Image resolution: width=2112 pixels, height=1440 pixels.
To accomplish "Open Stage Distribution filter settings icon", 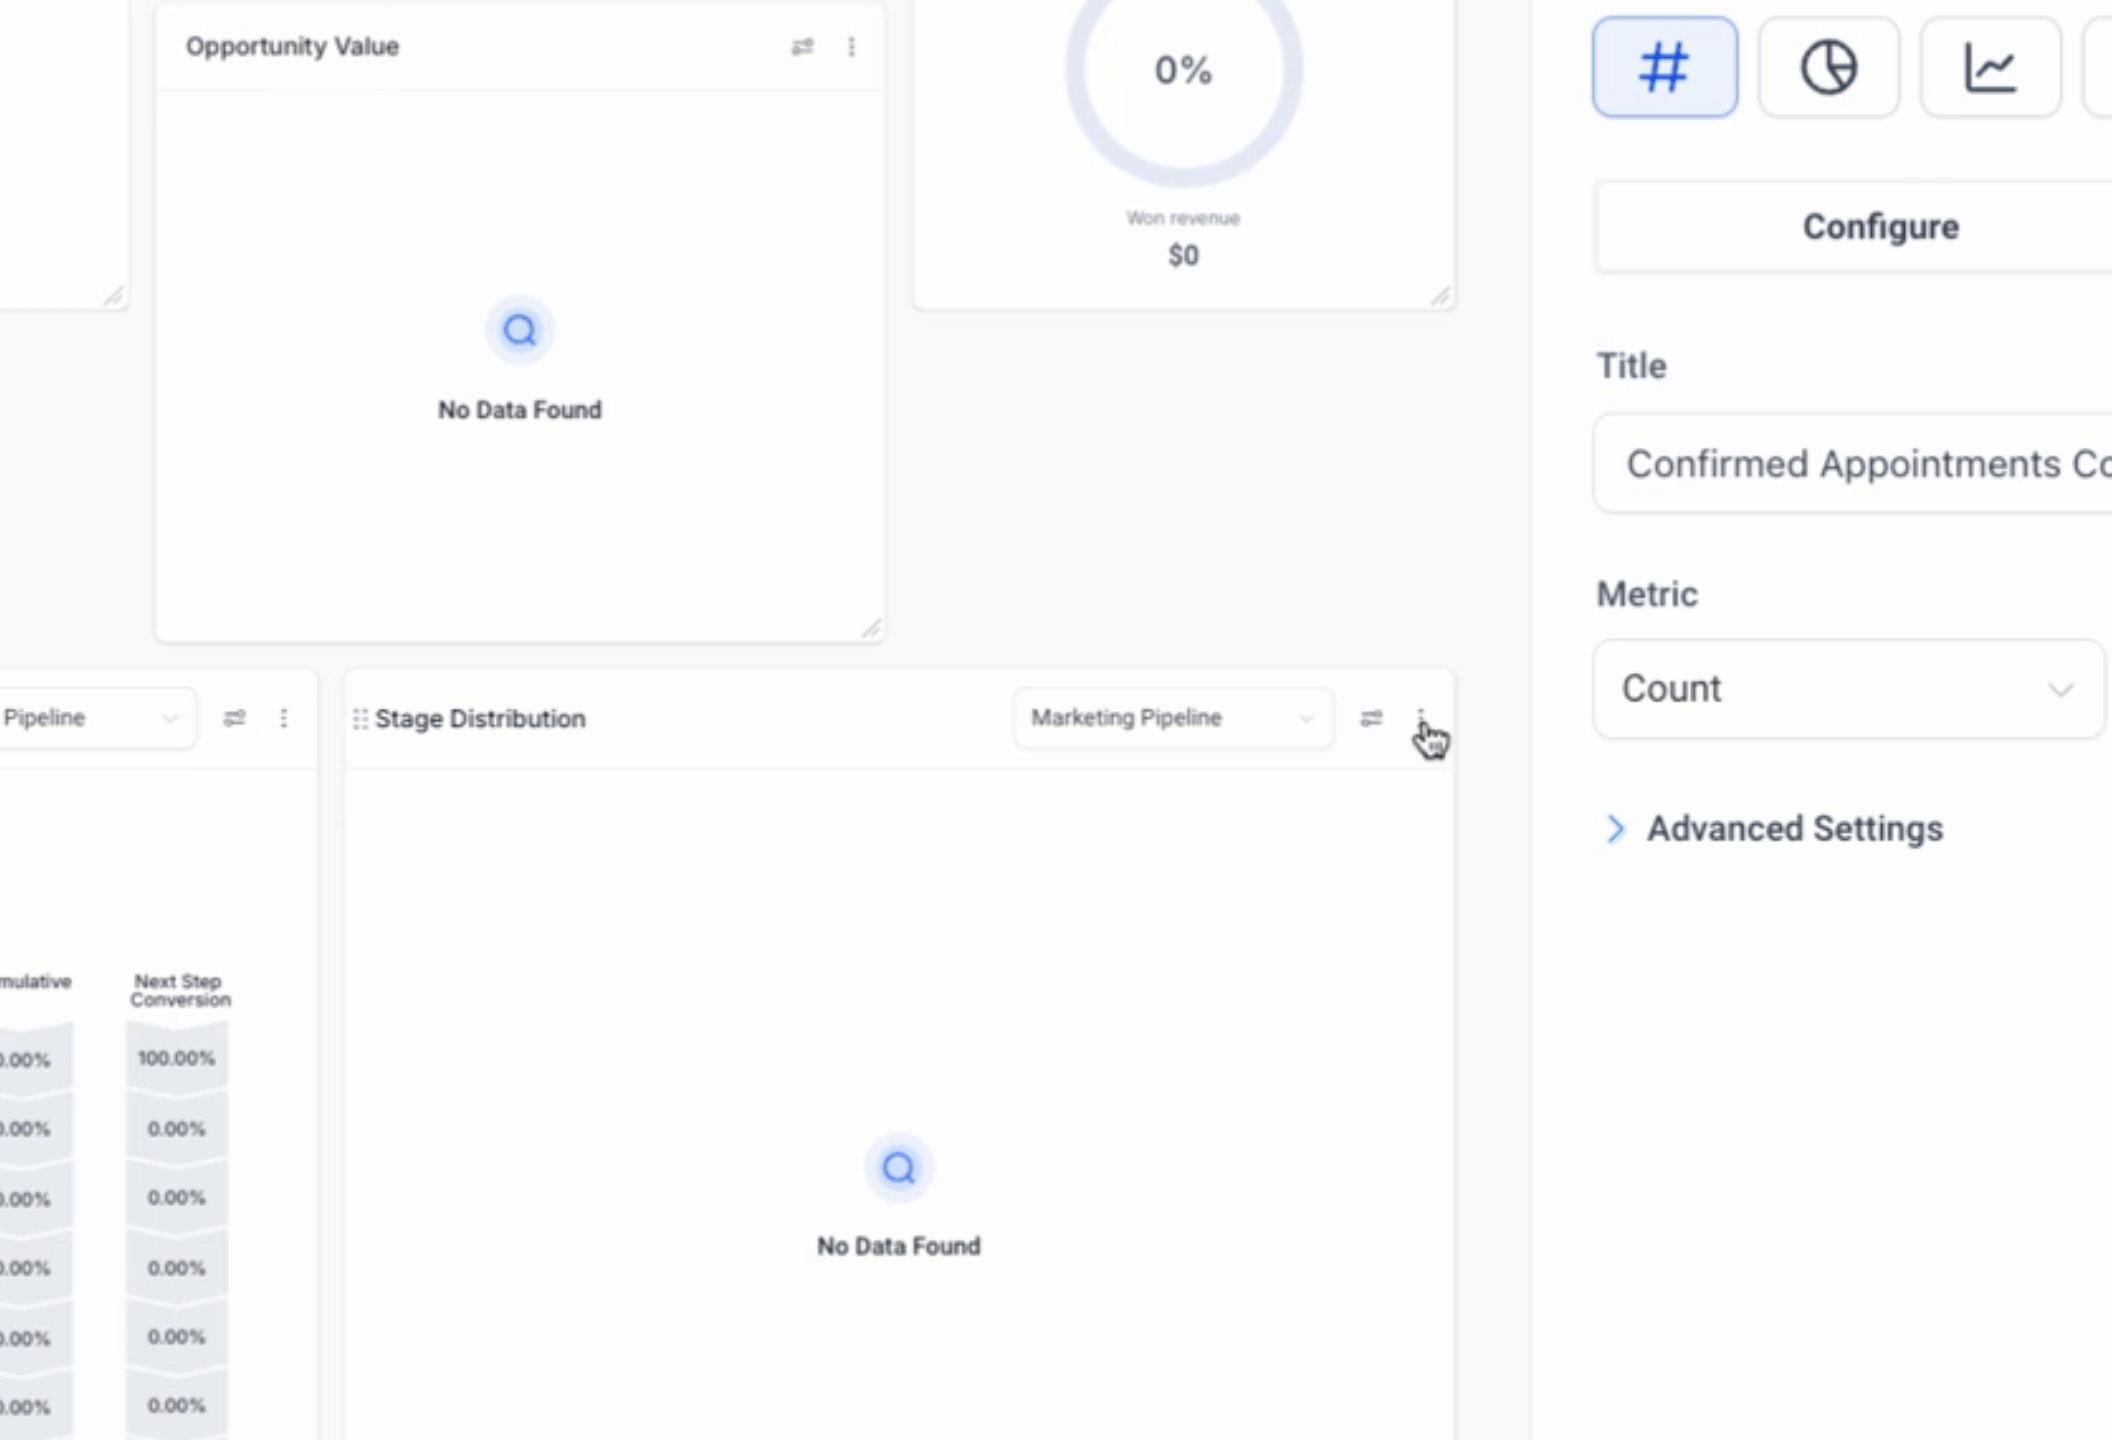I will [1371, 718].
